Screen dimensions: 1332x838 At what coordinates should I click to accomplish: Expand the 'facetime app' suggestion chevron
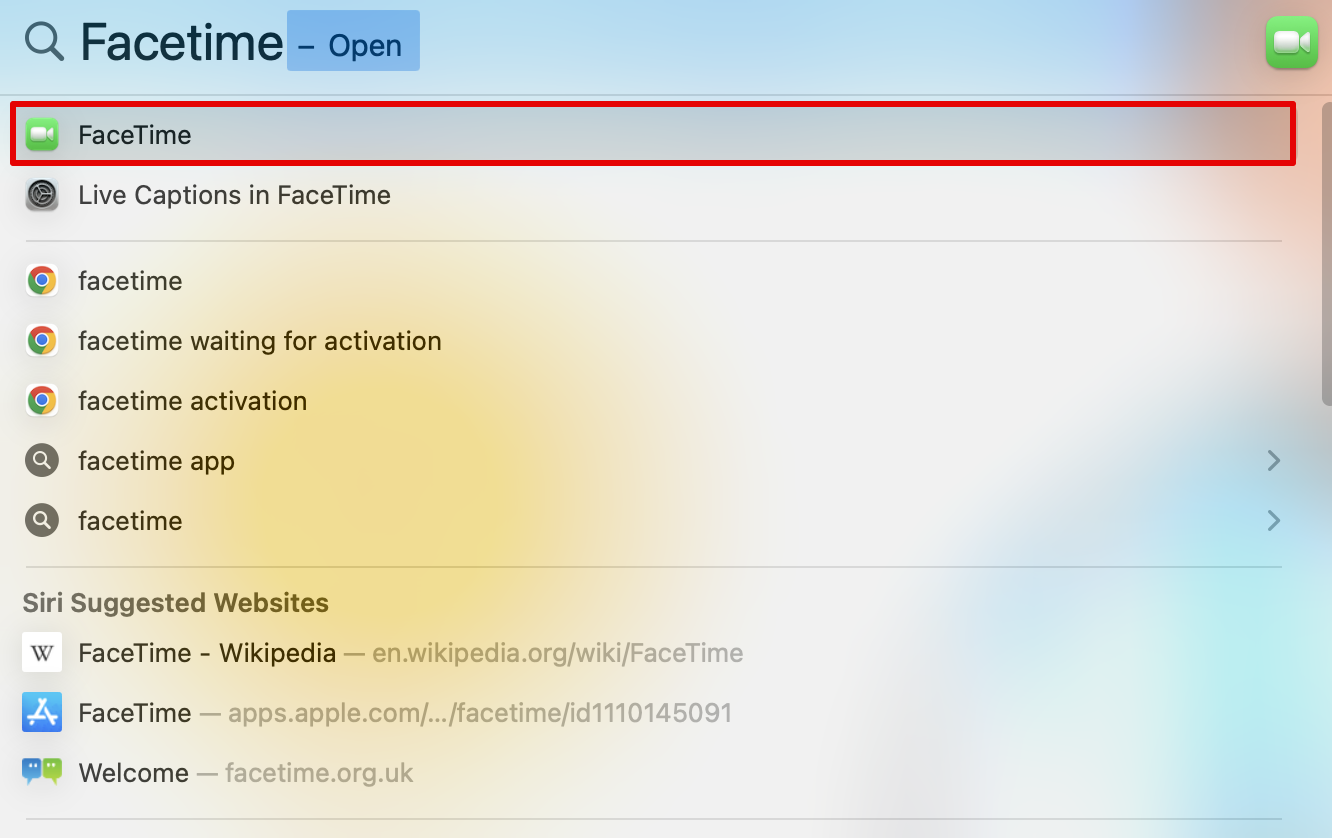tap(1273, 461)
